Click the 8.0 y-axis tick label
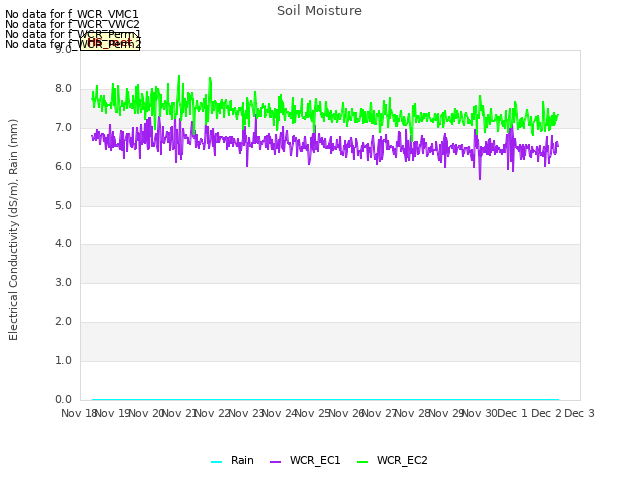The height and width of the screenshot is (480, 640). (x=63, y=89)
